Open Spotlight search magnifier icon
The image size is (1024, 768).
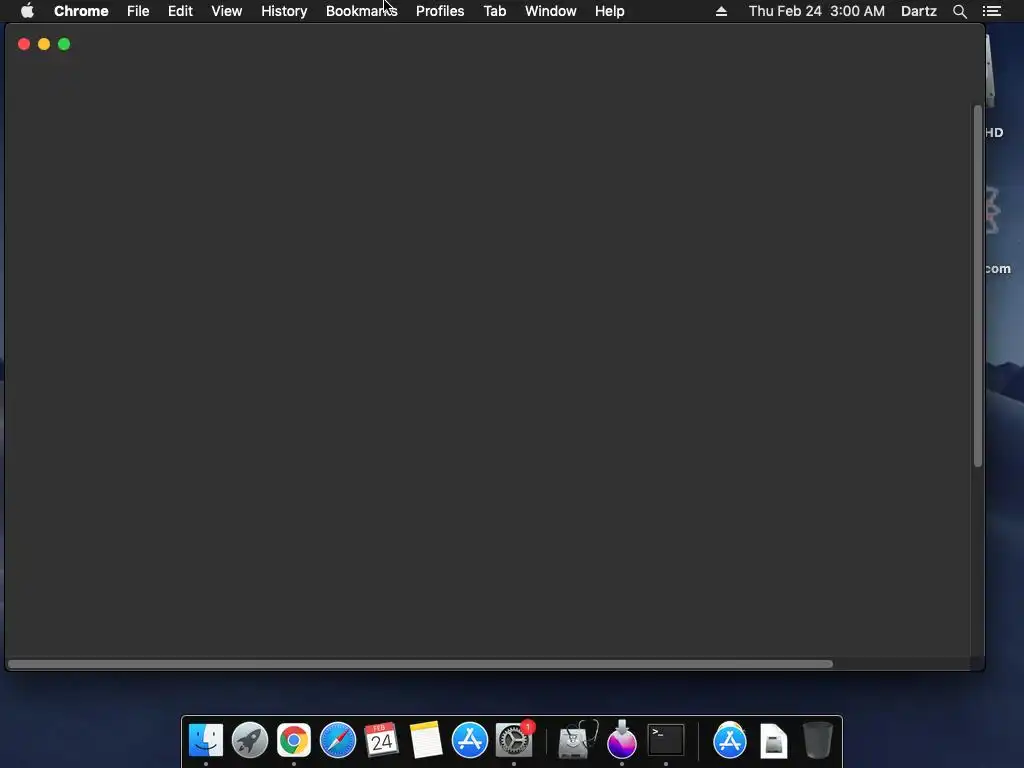[x=959, y=11]
